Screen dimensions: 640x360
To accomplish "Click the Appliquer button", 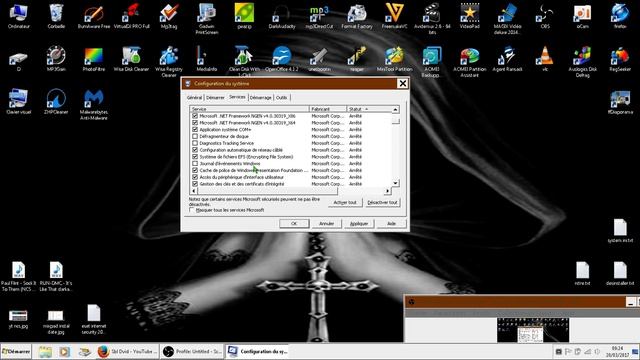I will click(x=359, y=223).
